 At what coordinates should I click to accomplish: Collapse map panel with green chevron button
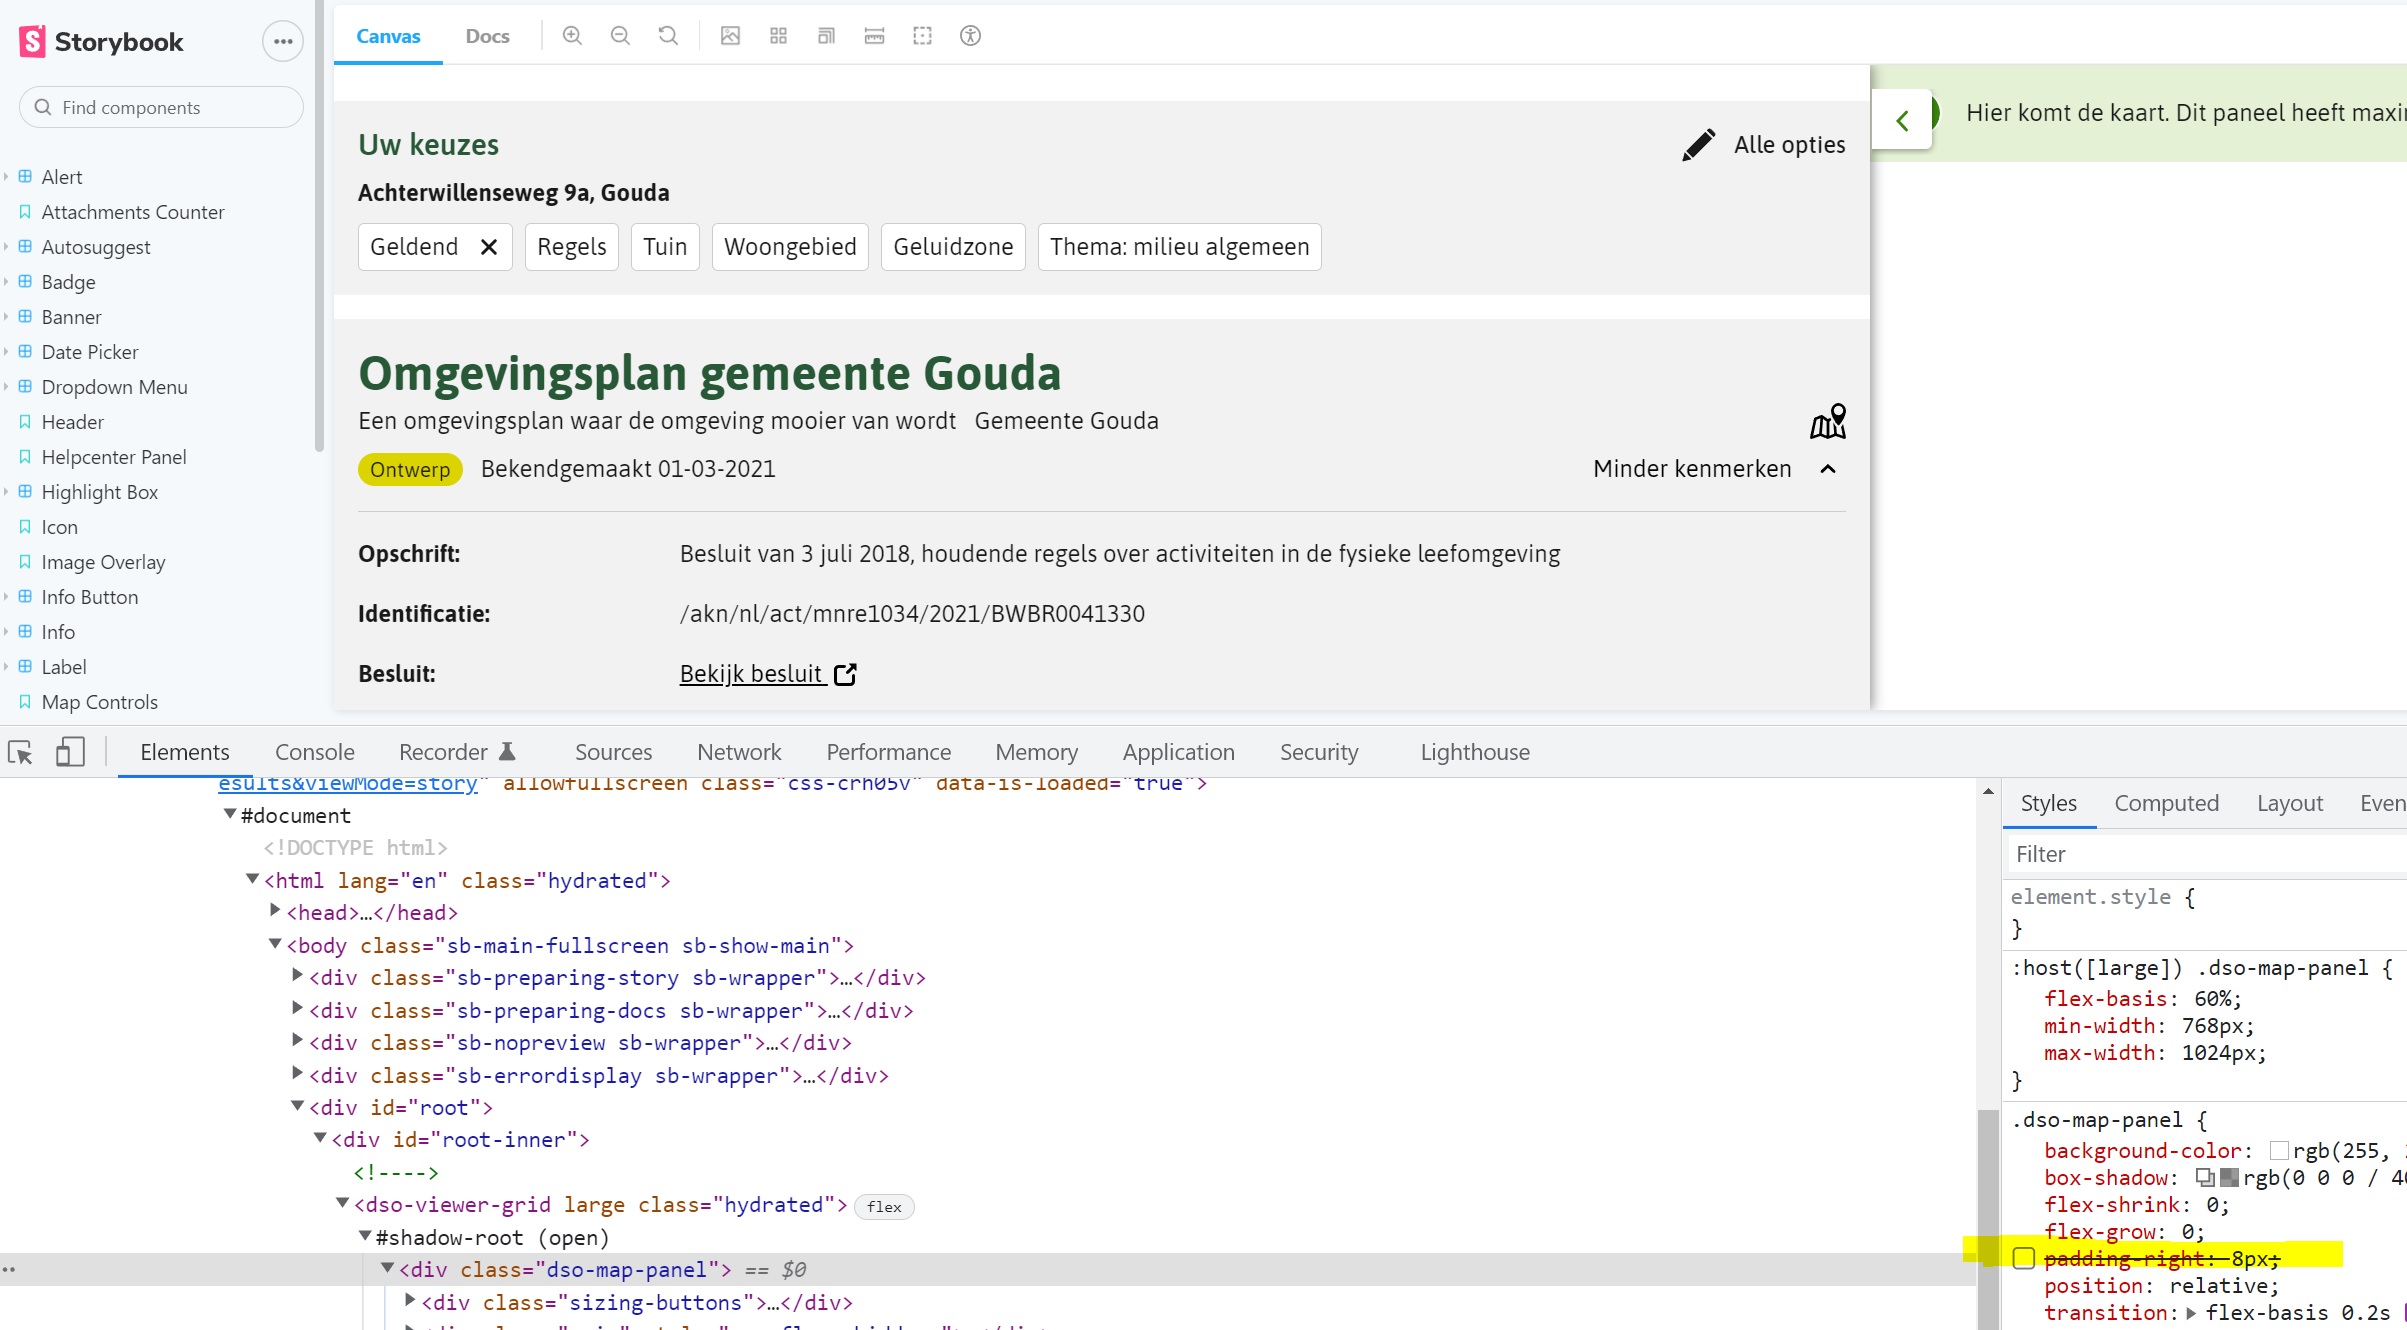1902,120
